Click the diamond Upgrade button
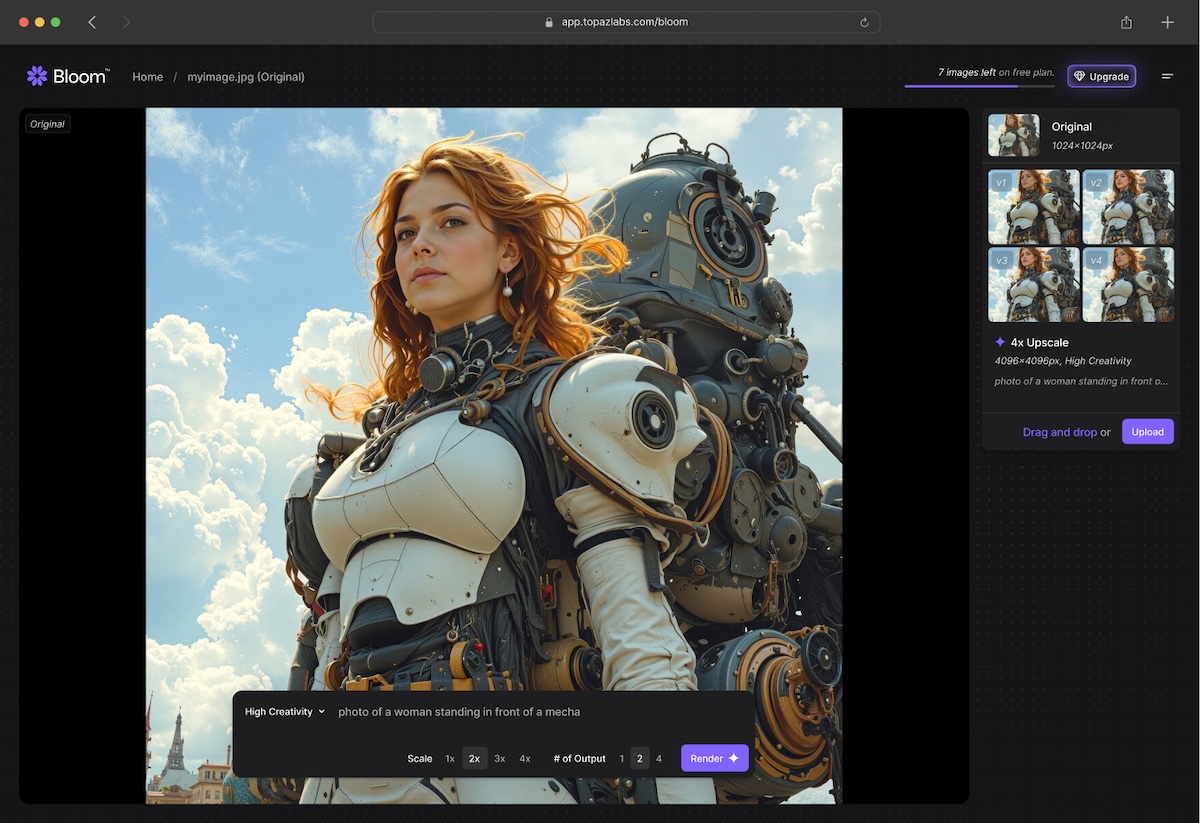 (x=1101, y=76)
